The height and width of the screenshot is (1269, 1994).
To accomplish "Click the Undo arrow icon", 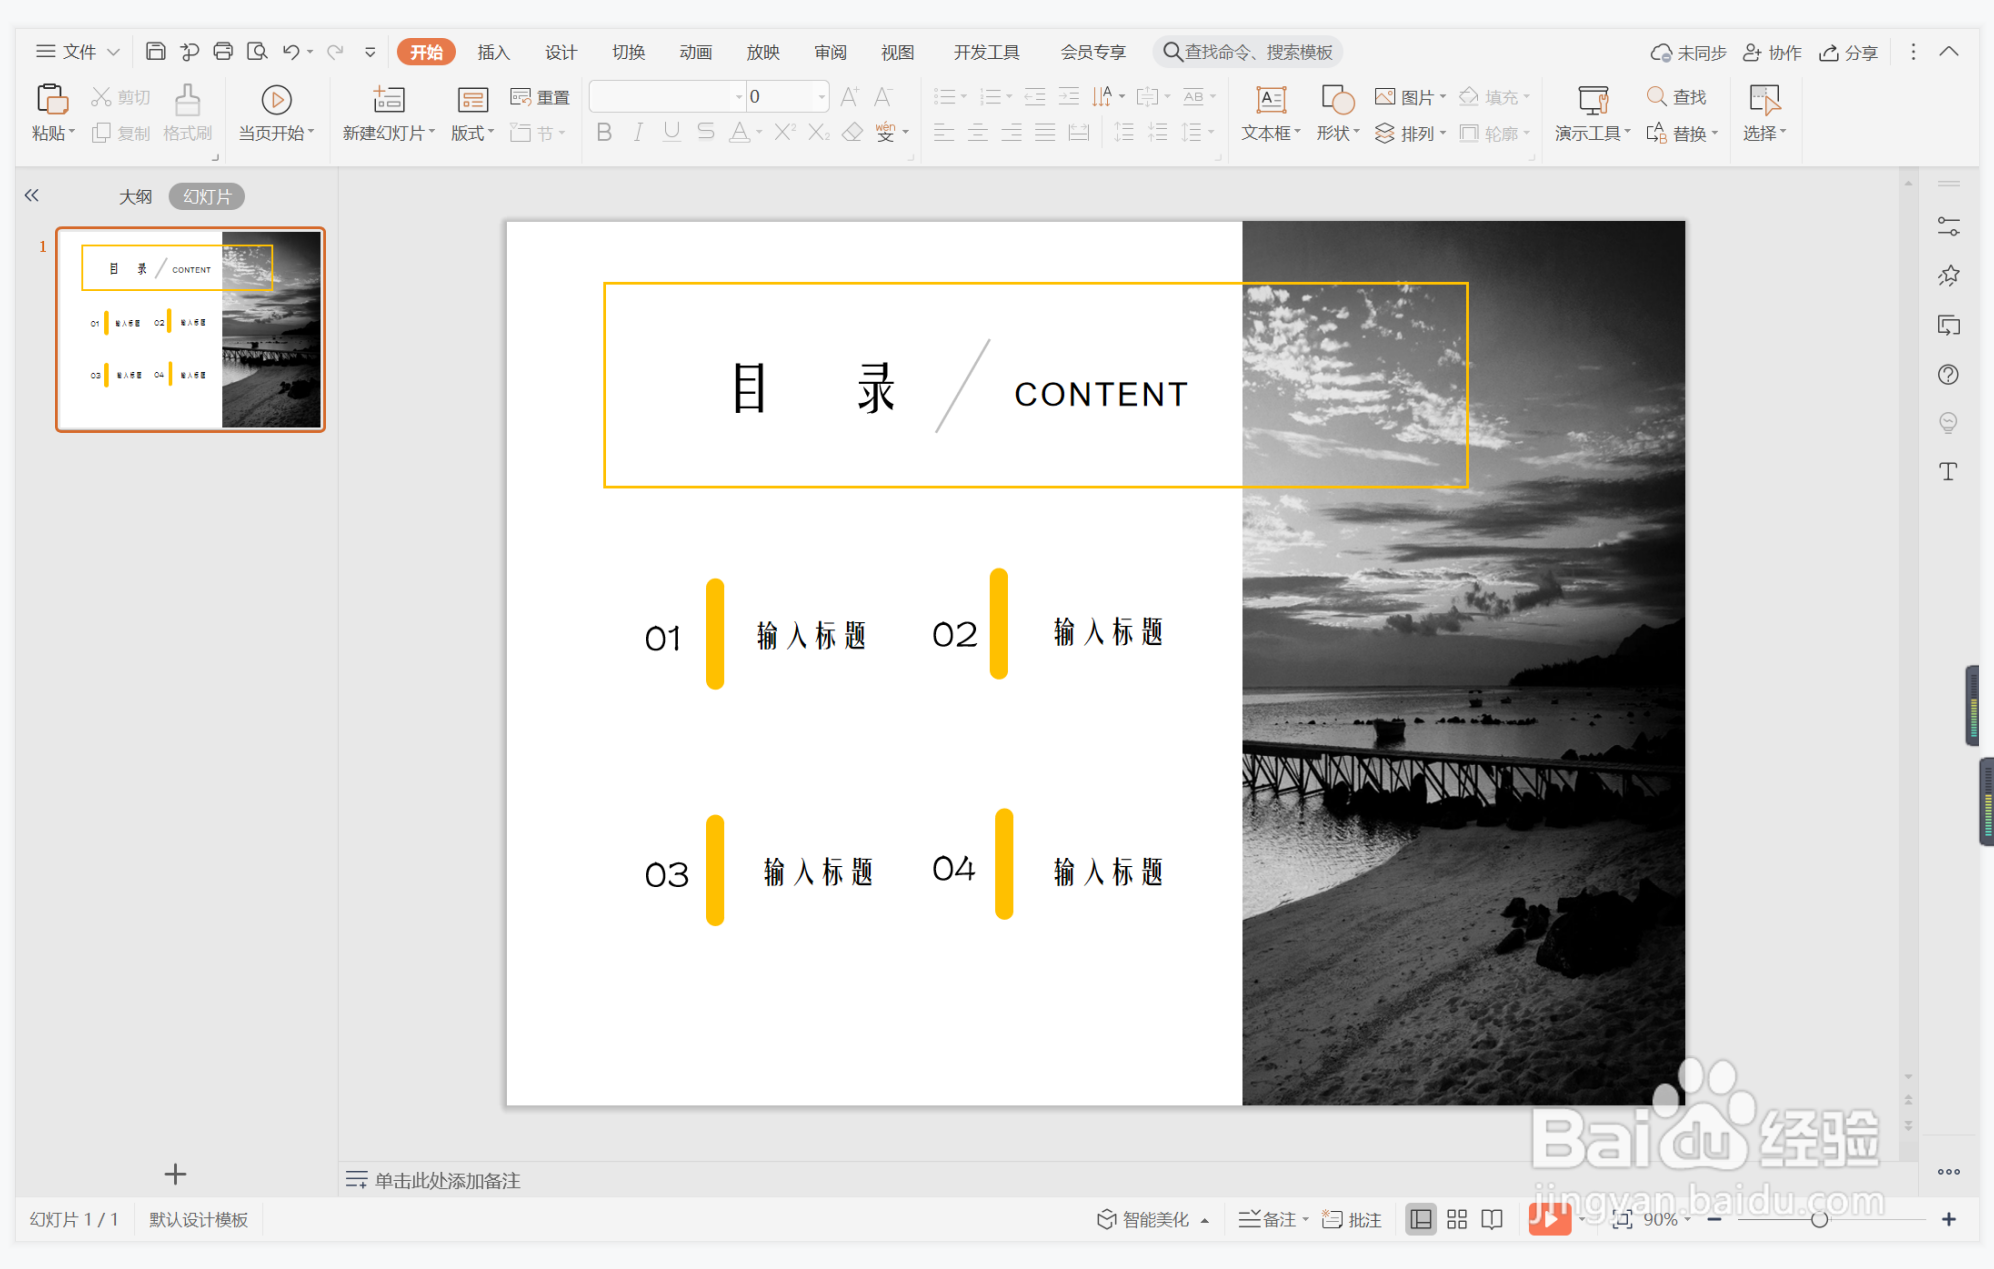I will [290, 51].
